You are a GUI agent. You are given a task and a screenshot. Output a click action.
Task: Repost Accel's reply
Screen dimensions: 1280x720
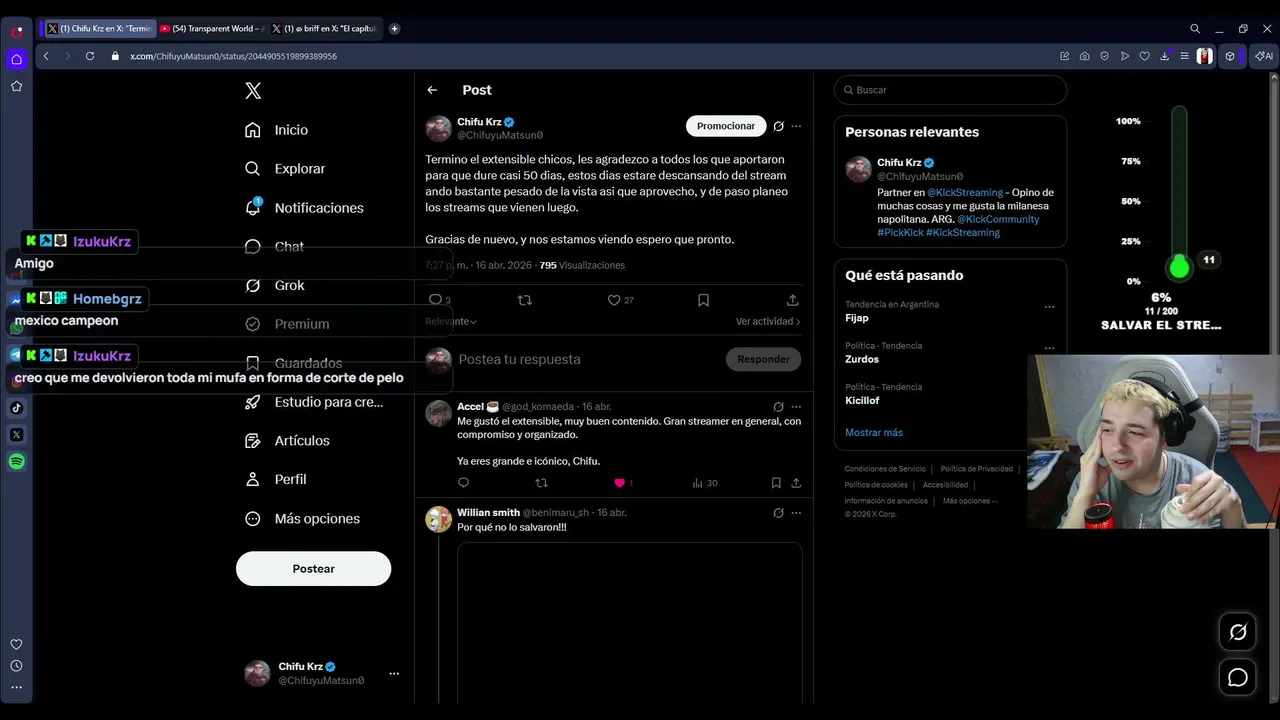(541, 483)
